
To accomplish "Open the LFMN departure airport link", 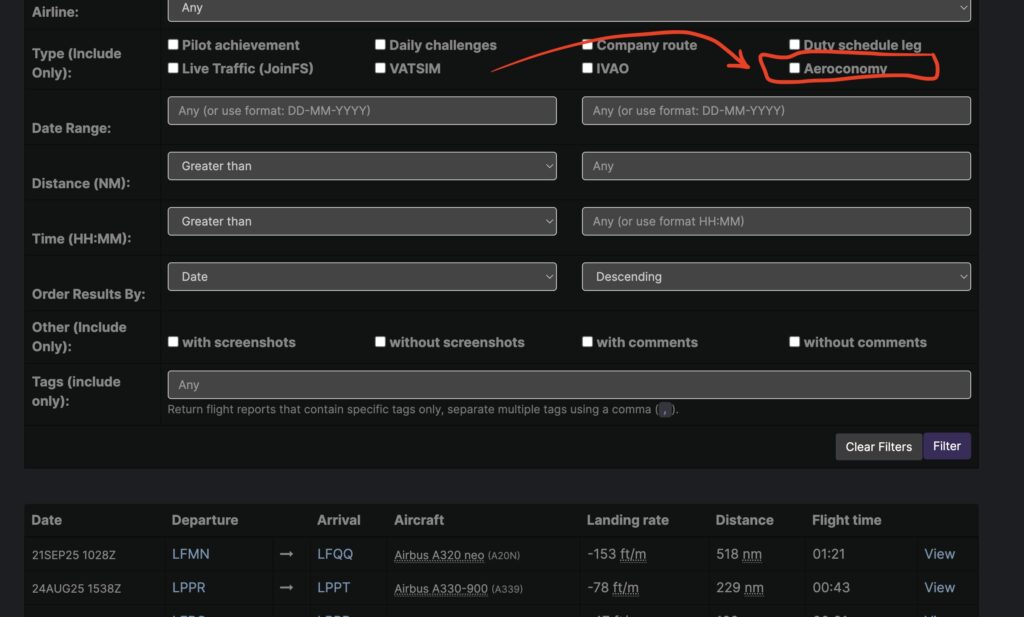I will [x=191, y=554].
